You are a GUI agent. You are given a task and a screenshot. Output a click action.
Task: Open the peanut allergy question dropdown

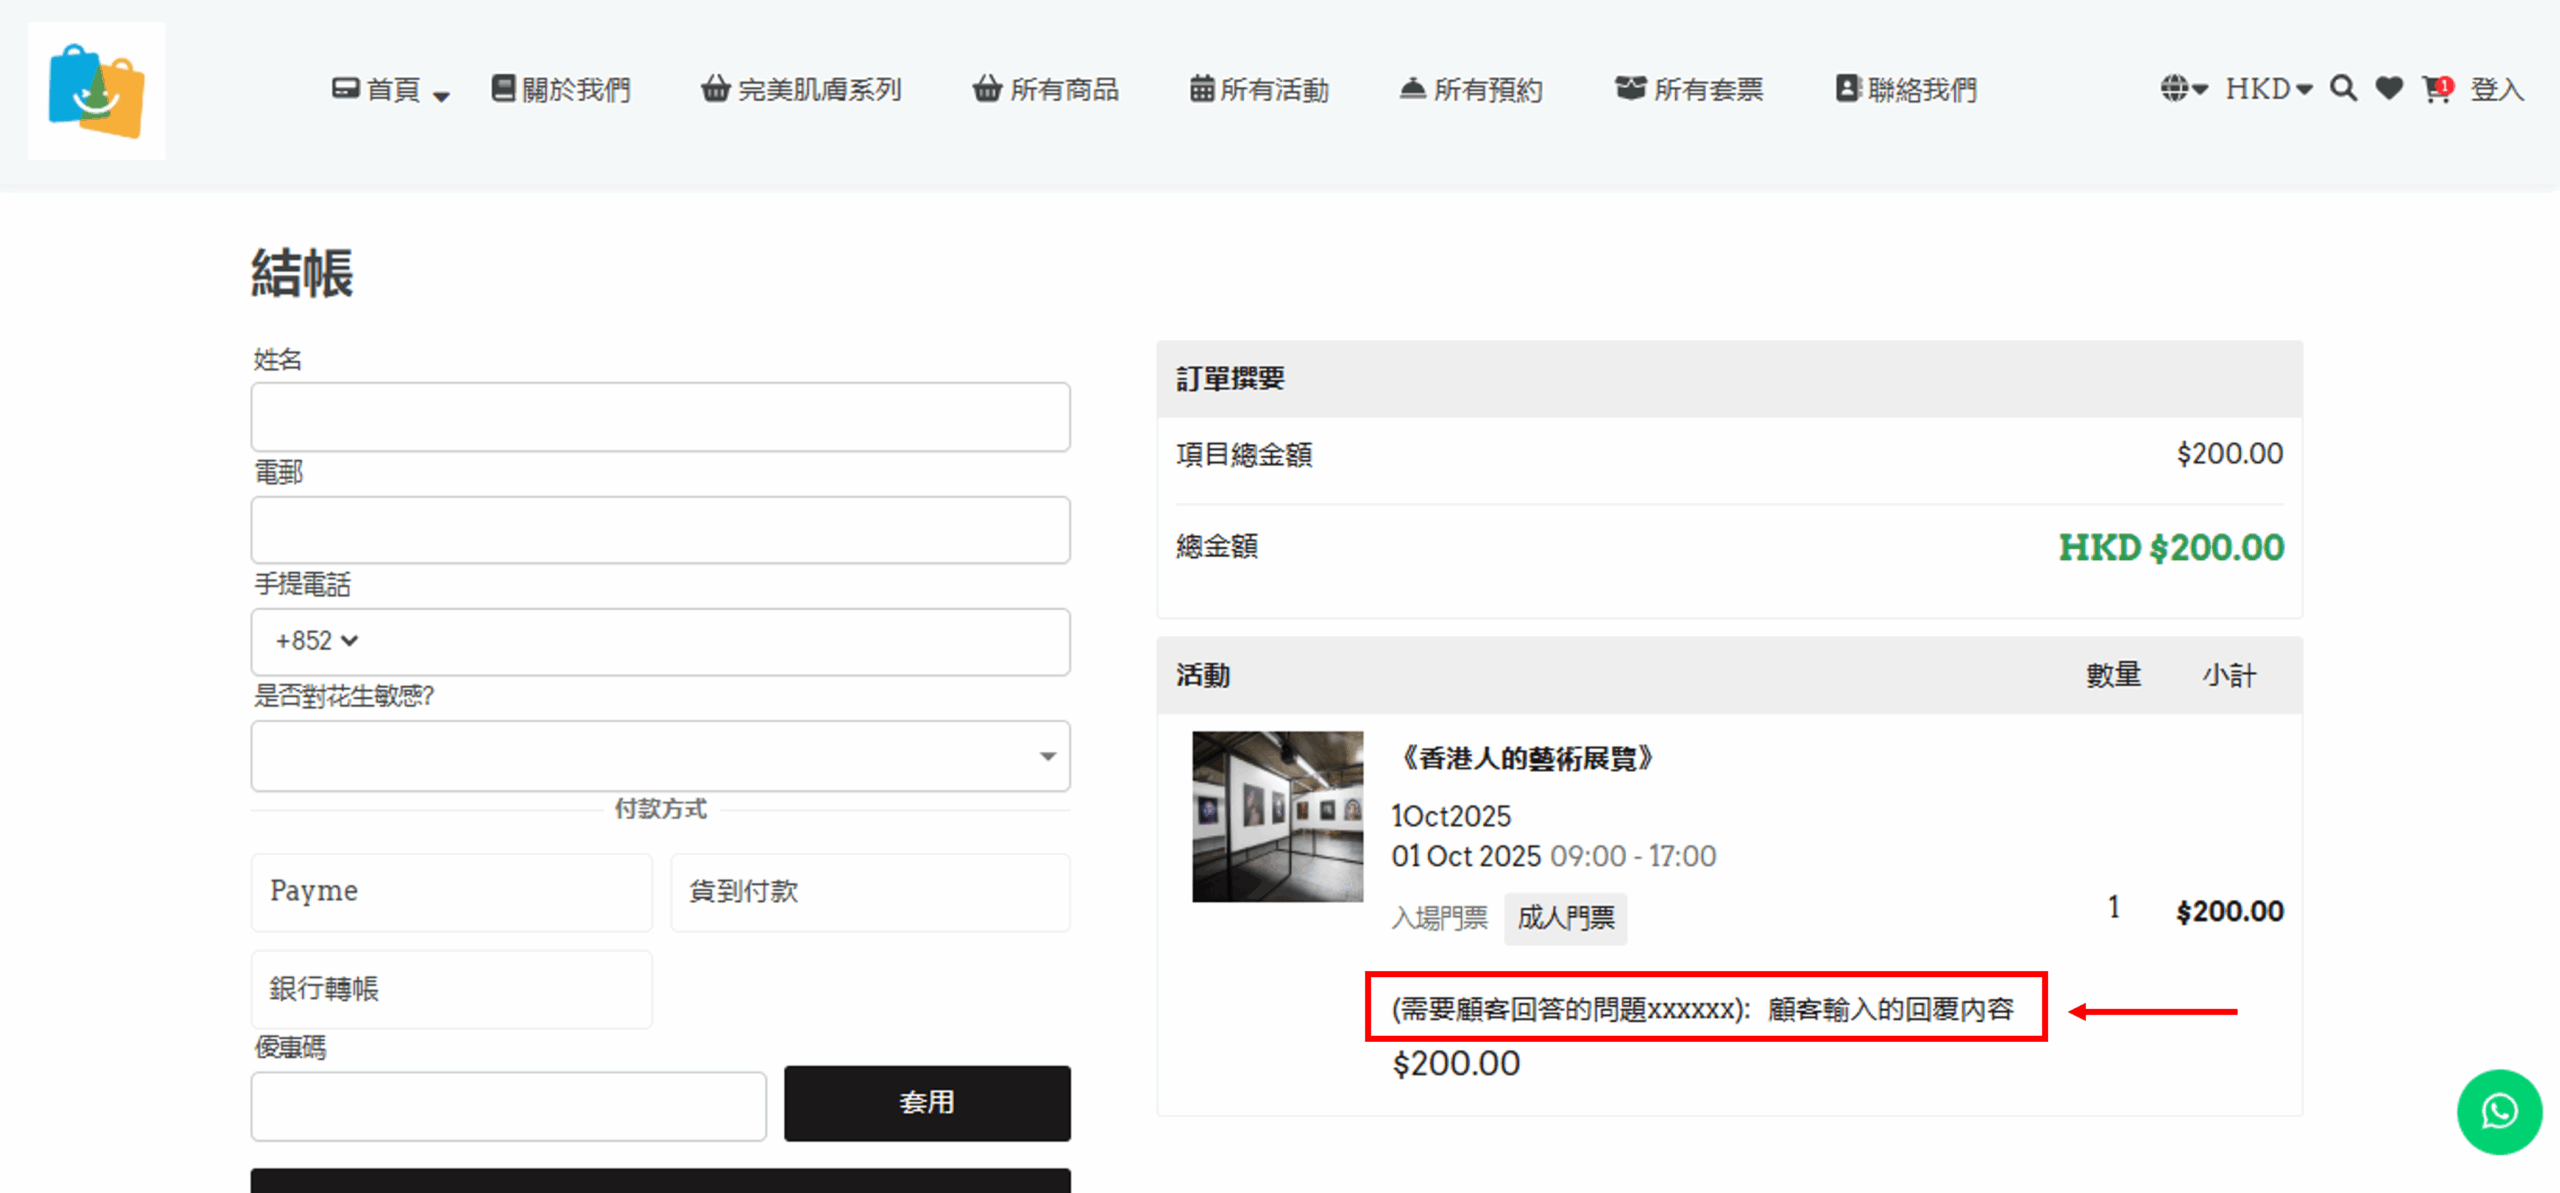pos(660,756)
